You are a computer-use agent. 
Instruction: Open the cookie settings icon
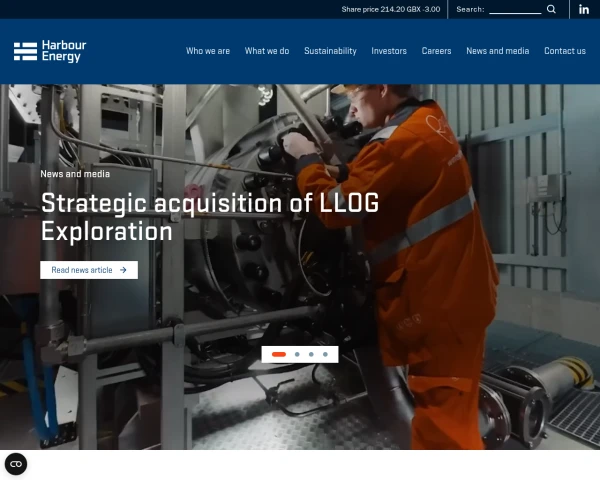16,464
